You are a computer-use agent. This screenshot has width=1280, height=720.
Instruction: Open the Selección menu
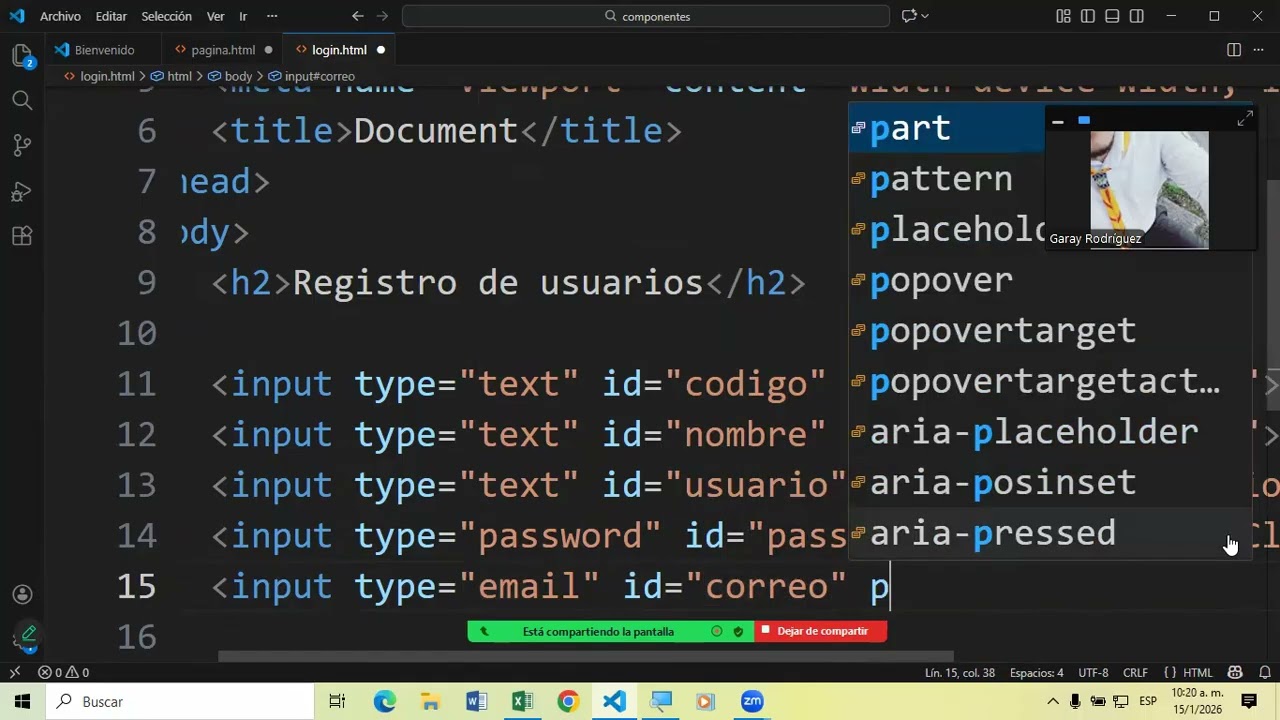166,16
